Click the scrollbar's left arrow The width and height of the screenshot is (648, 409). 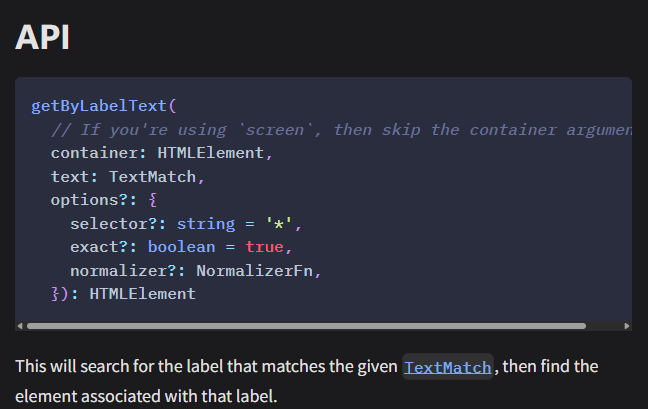(20, 325)
